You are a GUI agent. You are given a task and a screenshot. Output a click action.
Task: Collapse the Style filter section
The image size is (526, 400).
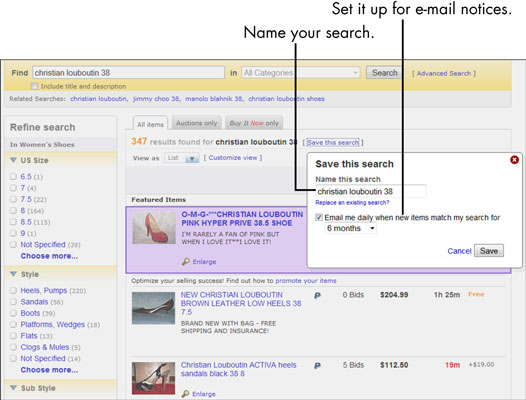pos(13,274)
